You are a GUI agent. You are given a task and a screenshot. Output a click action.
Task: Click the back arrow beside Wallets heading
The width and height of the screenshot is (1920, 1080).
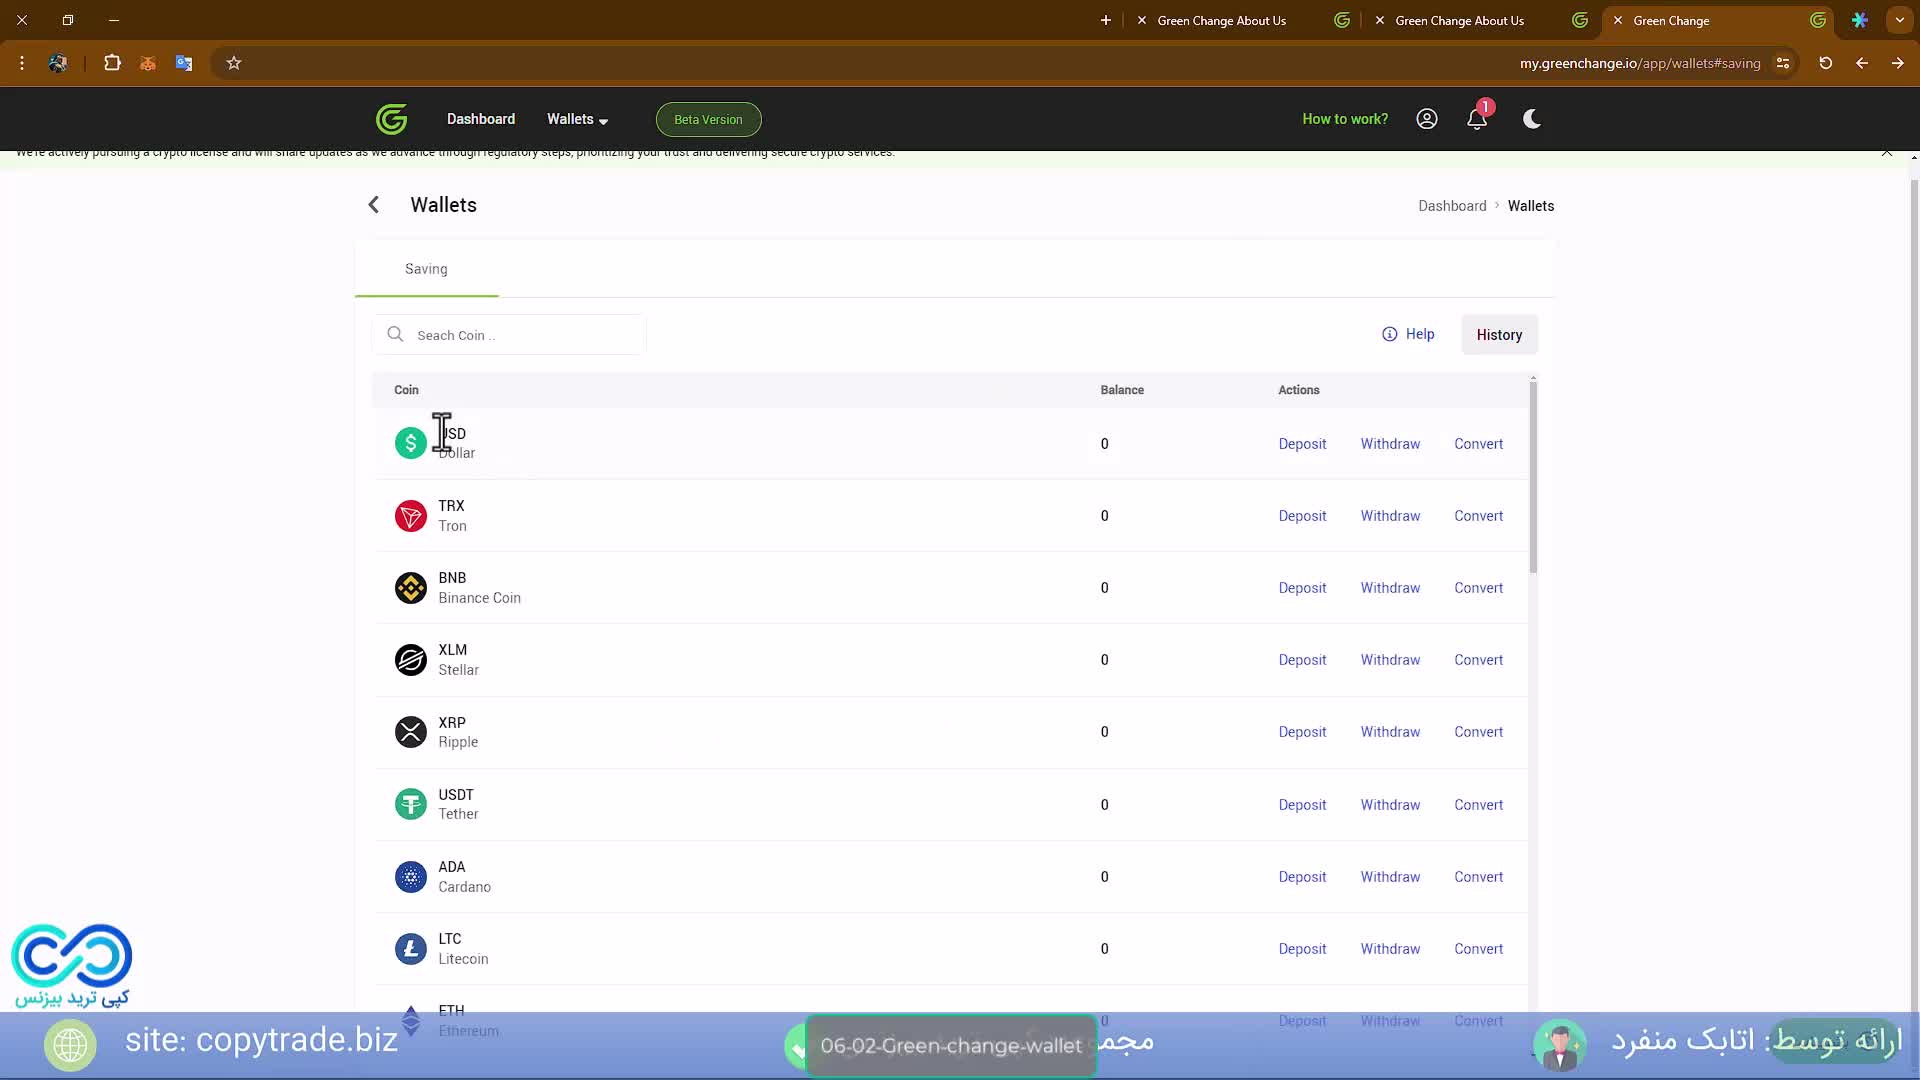(373, 205)
